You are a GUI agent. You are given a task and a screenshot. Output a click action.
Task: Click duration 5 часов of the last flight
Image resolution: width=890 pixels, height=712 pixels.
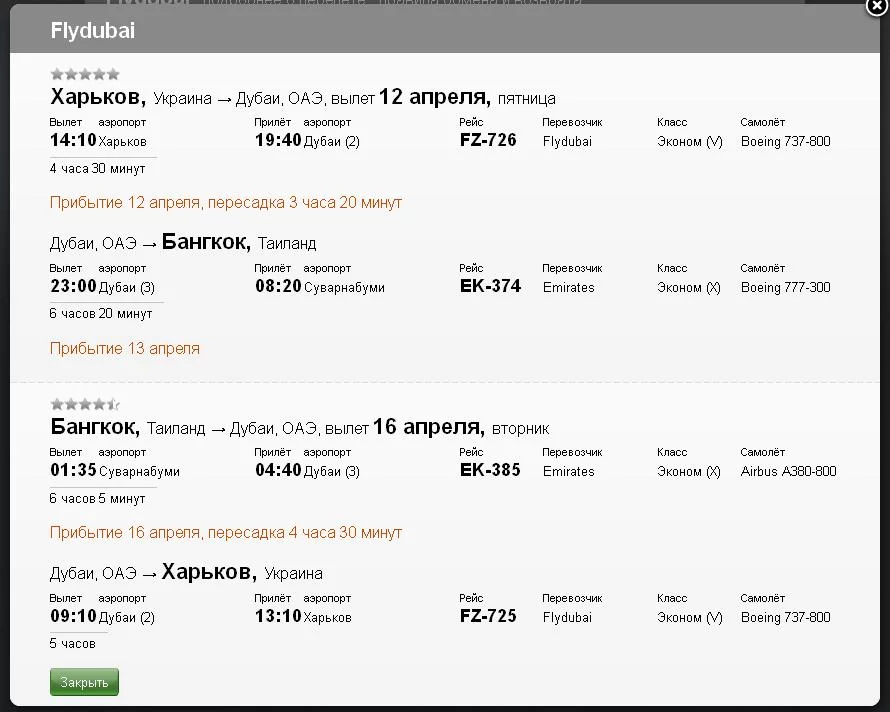[x=73, y=644]
